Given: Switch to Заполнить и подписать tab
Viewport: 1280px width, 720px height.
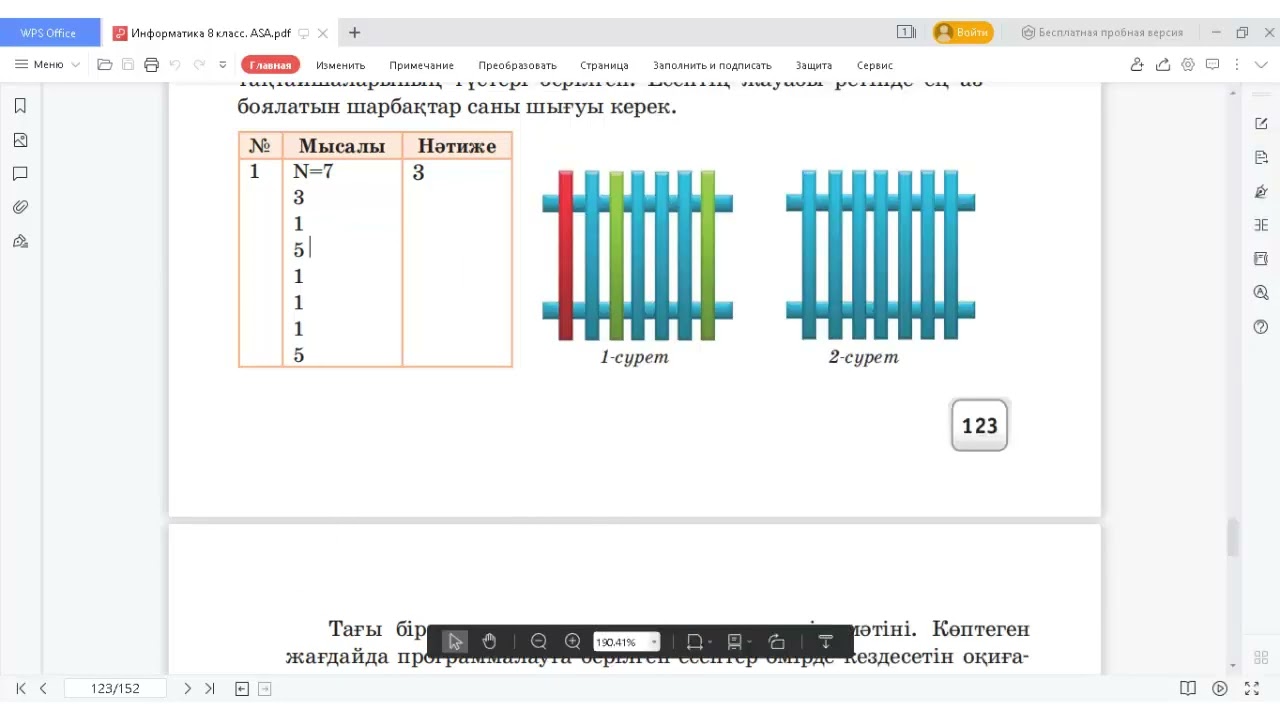Looking at the screenshot, I should 712,65.
